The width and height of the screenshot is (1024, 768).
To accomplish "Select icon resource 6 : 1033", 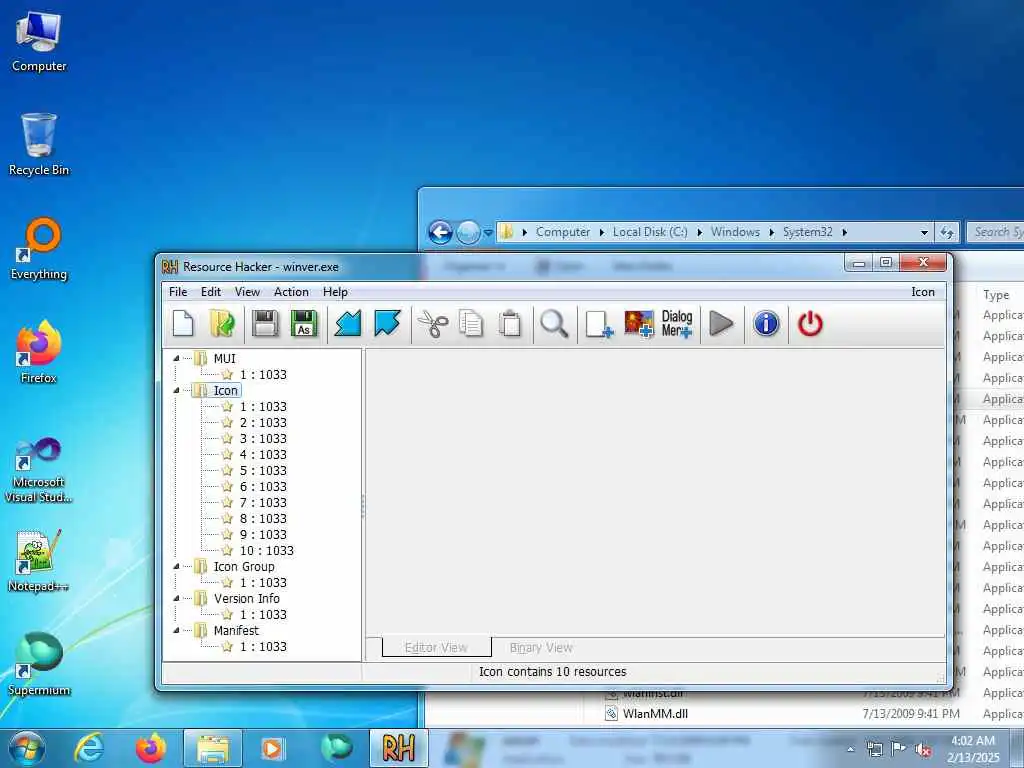I will pyautogui.click(x=263, y=487).
